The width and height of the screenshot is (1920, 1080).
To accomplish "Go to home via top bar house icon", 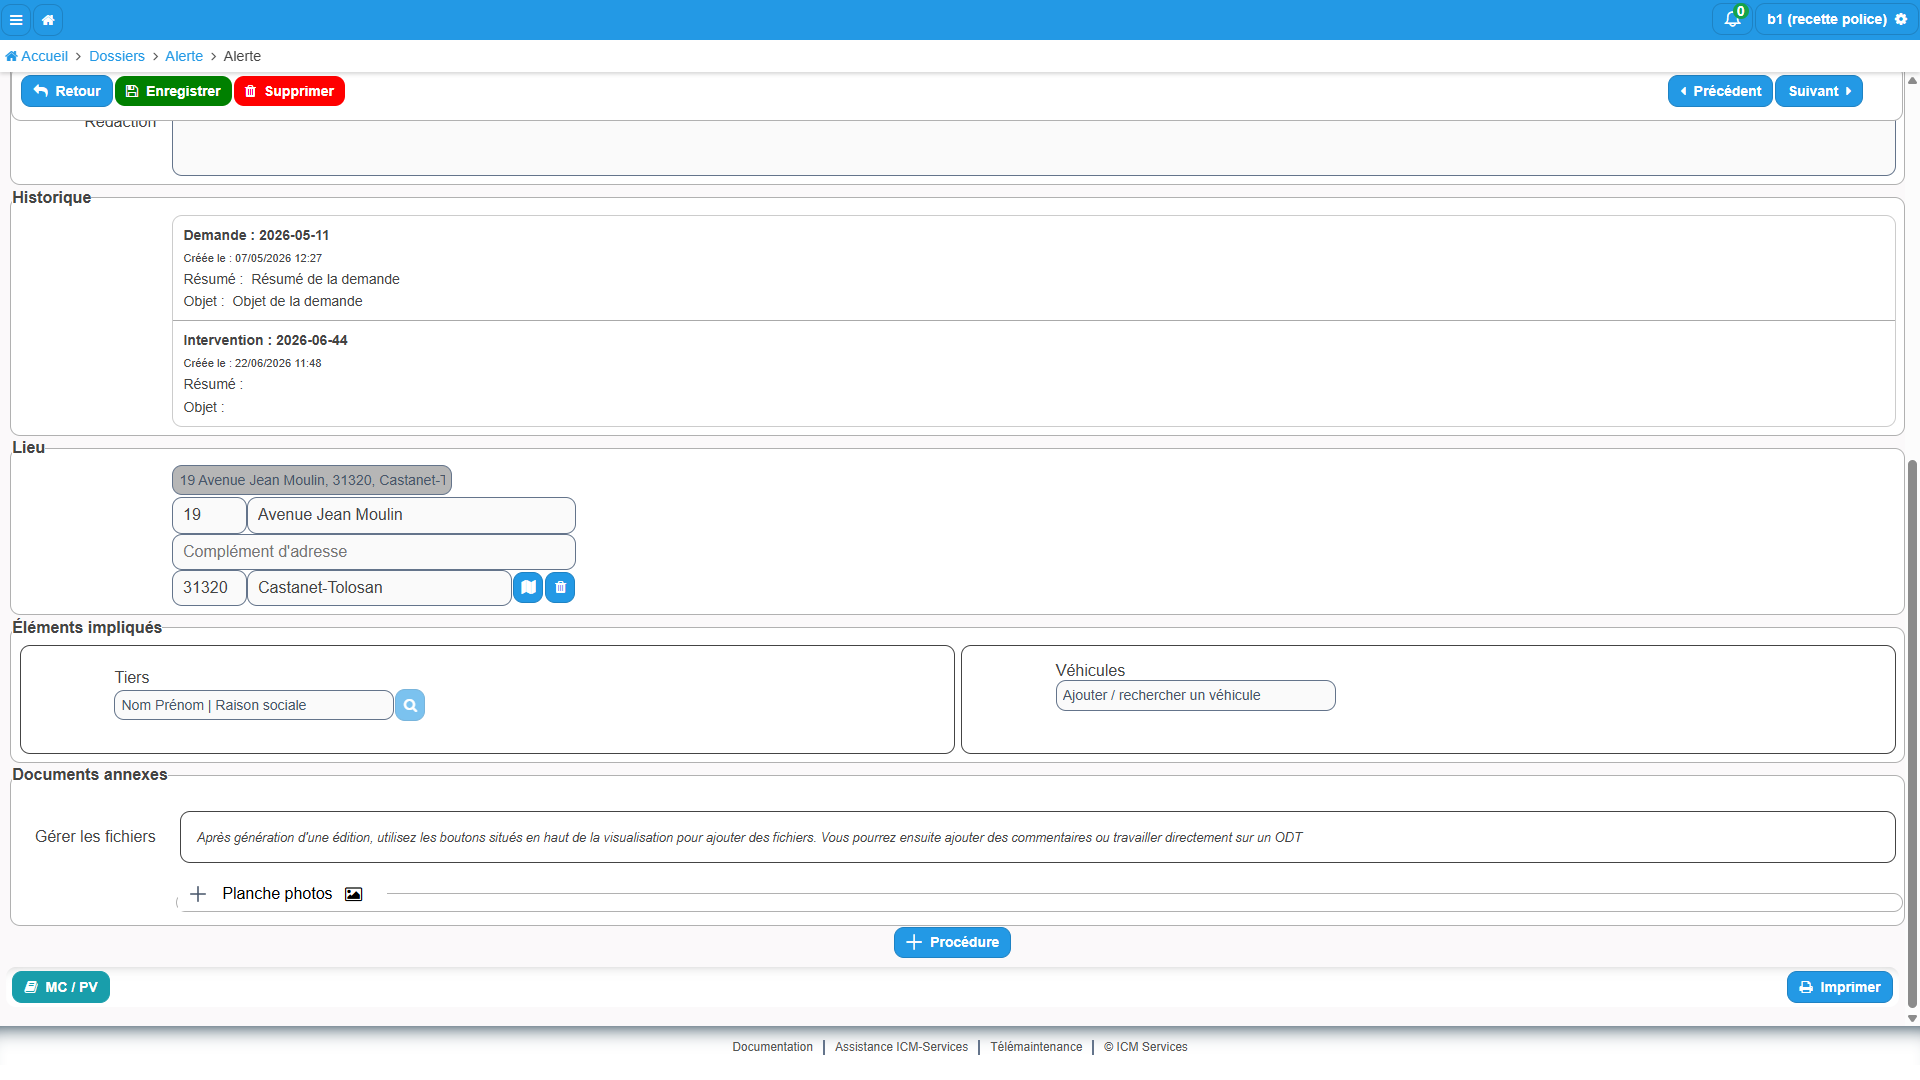I will 48,19.
